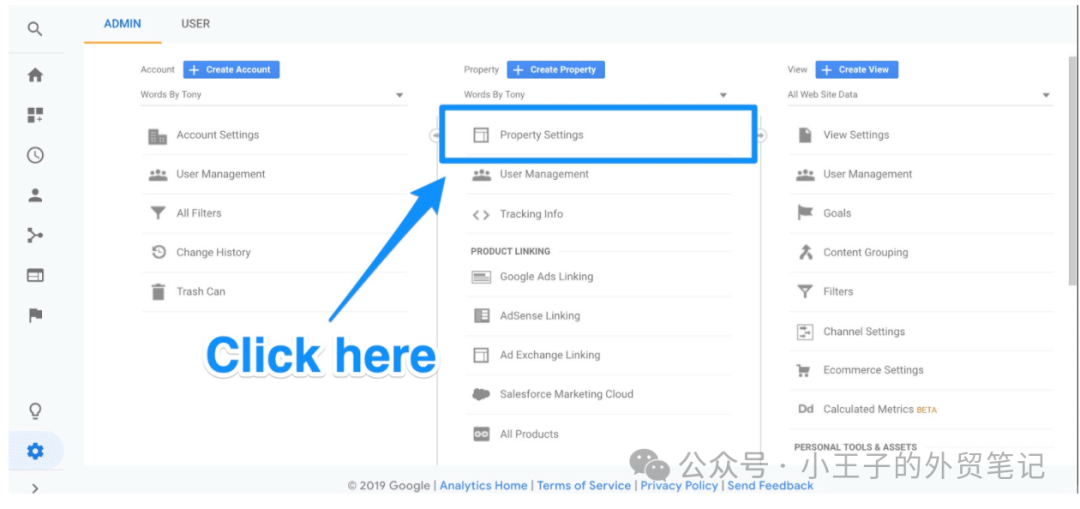Image resolution: width=1080 pixels, height=509 pixels.
Task: Click the Account Settings building icon
Action: 158,136
